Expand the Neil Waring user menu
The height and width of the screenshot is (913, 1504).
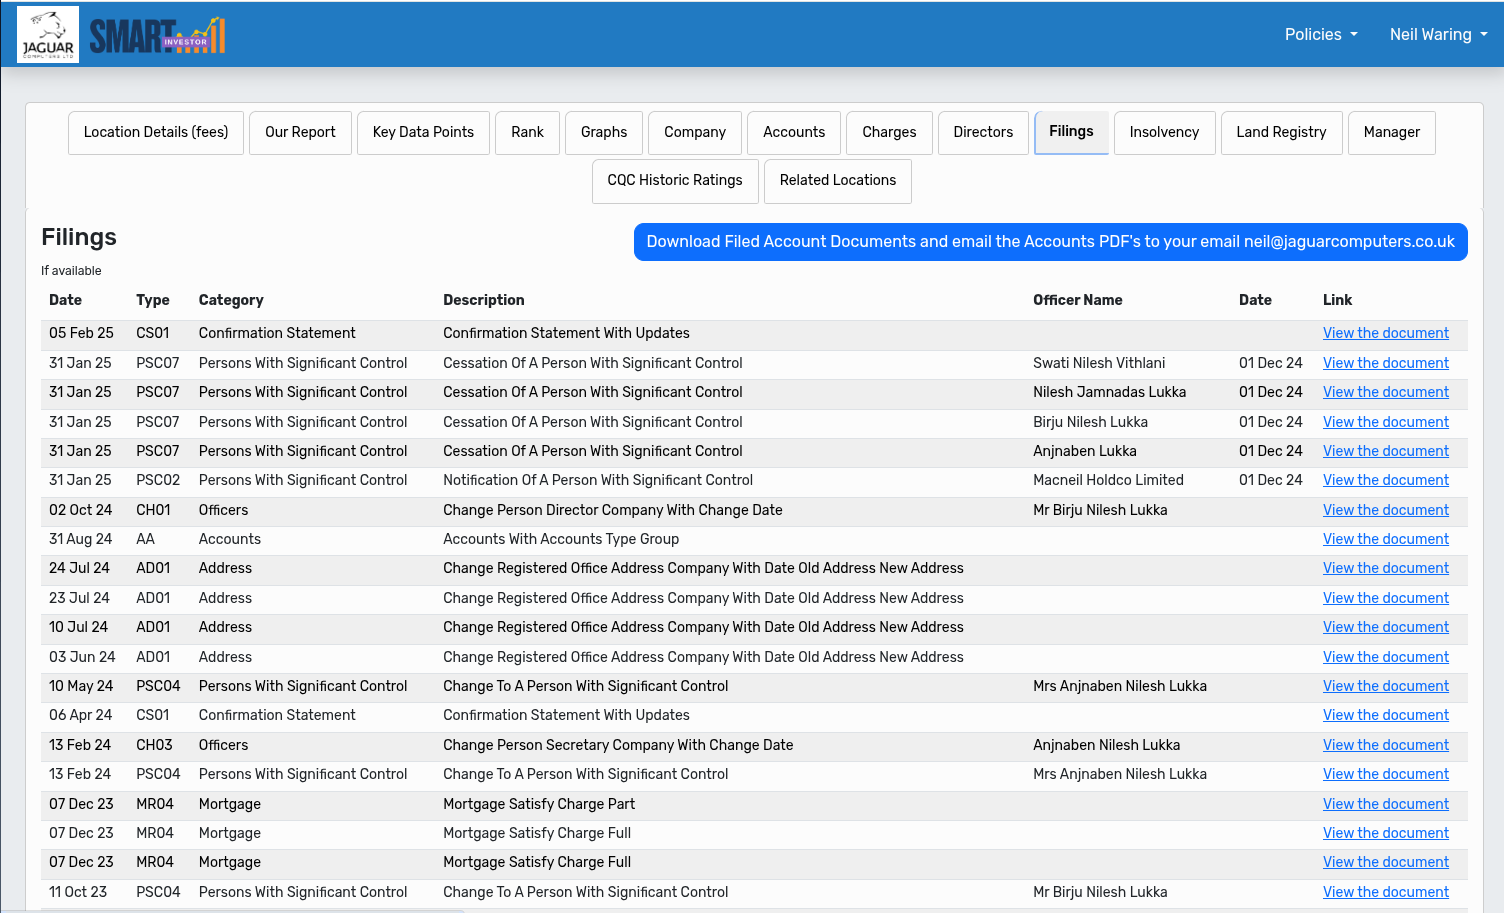(x=1437, y=35)
